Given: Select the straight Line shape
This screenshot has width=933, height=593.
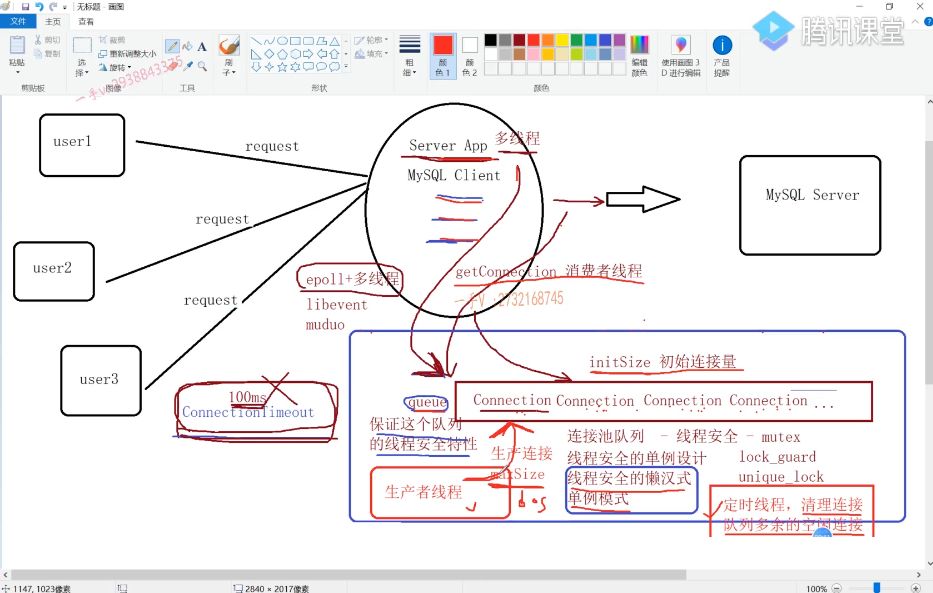Looking at the screenshot, I should click(256, 41).
